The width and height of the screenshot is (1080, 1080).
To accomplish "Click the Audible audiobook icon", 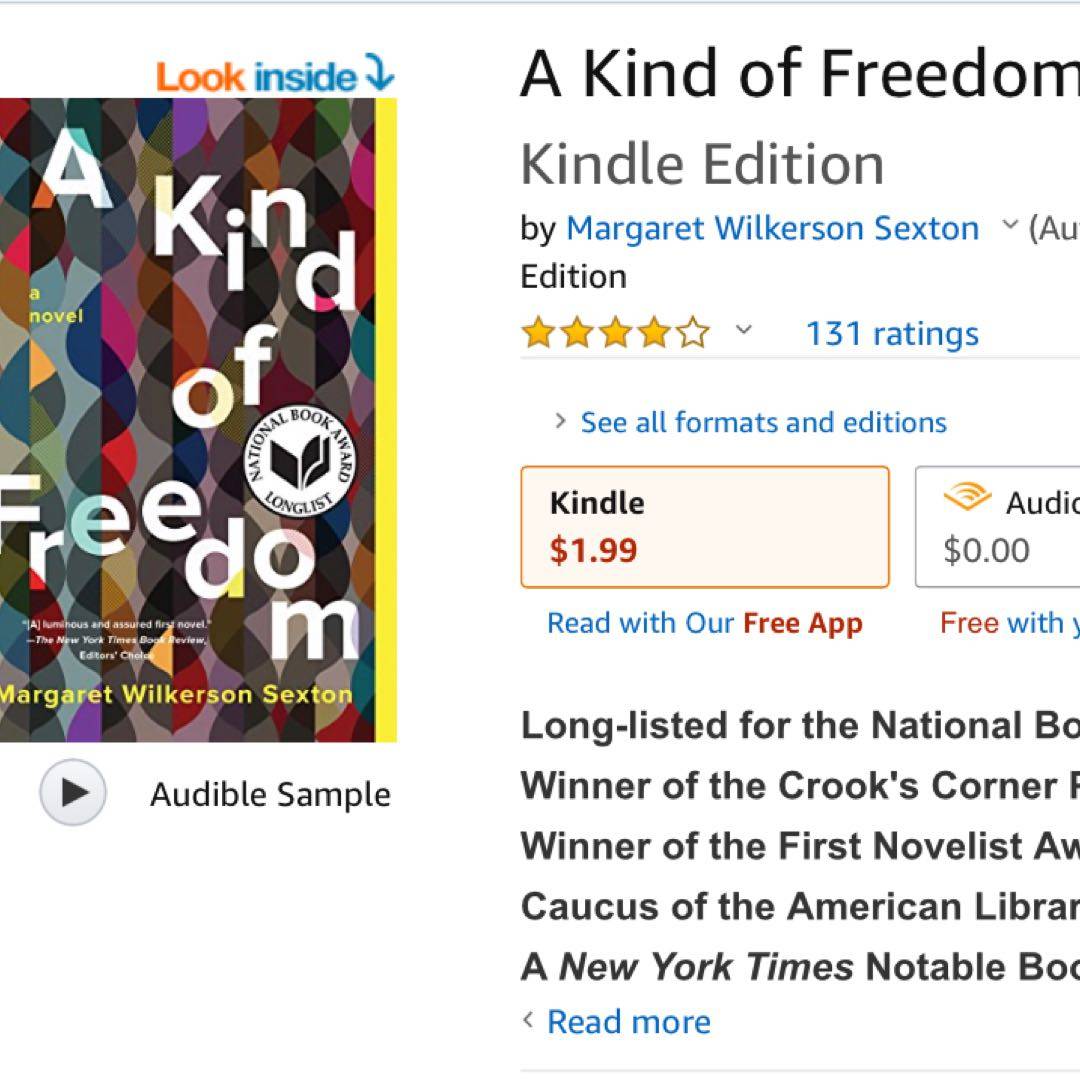I will pos(967,499).
